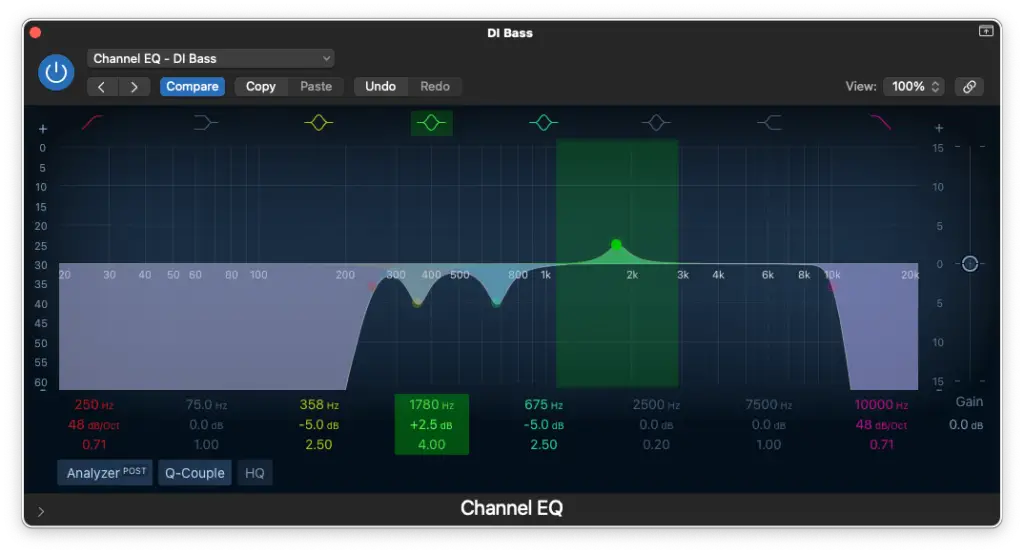Click the plus icon above left analyzer scale
This screenshot has height=554, width=1024.
pos(42,129)
